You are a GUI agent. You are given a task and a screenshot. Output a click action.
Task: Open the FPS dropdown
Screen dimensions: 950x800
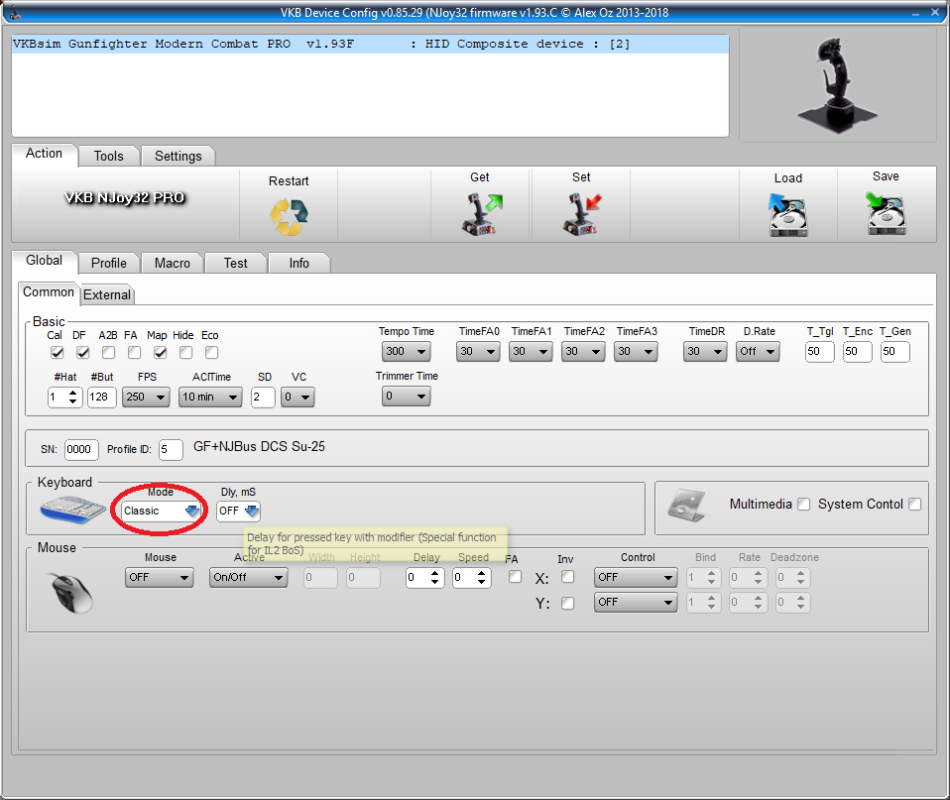pyautogui.click(x=146, y=397)
